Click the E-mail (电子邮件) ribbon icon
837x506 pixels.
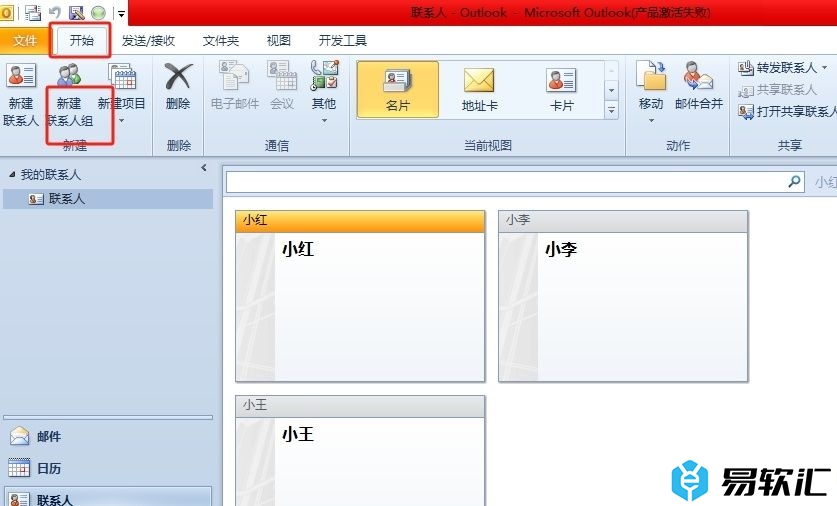(234, 75)
